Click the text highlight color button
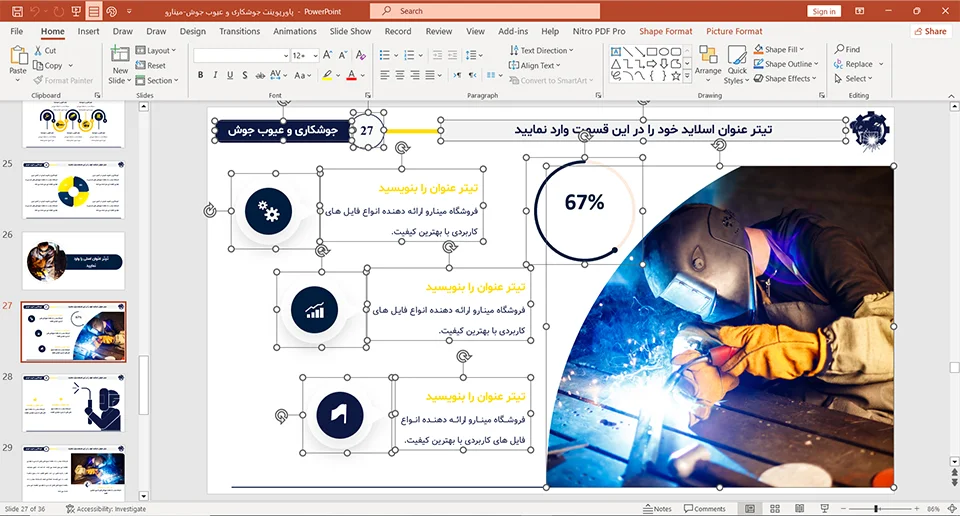The image size is (960, 516). point(328,75)
